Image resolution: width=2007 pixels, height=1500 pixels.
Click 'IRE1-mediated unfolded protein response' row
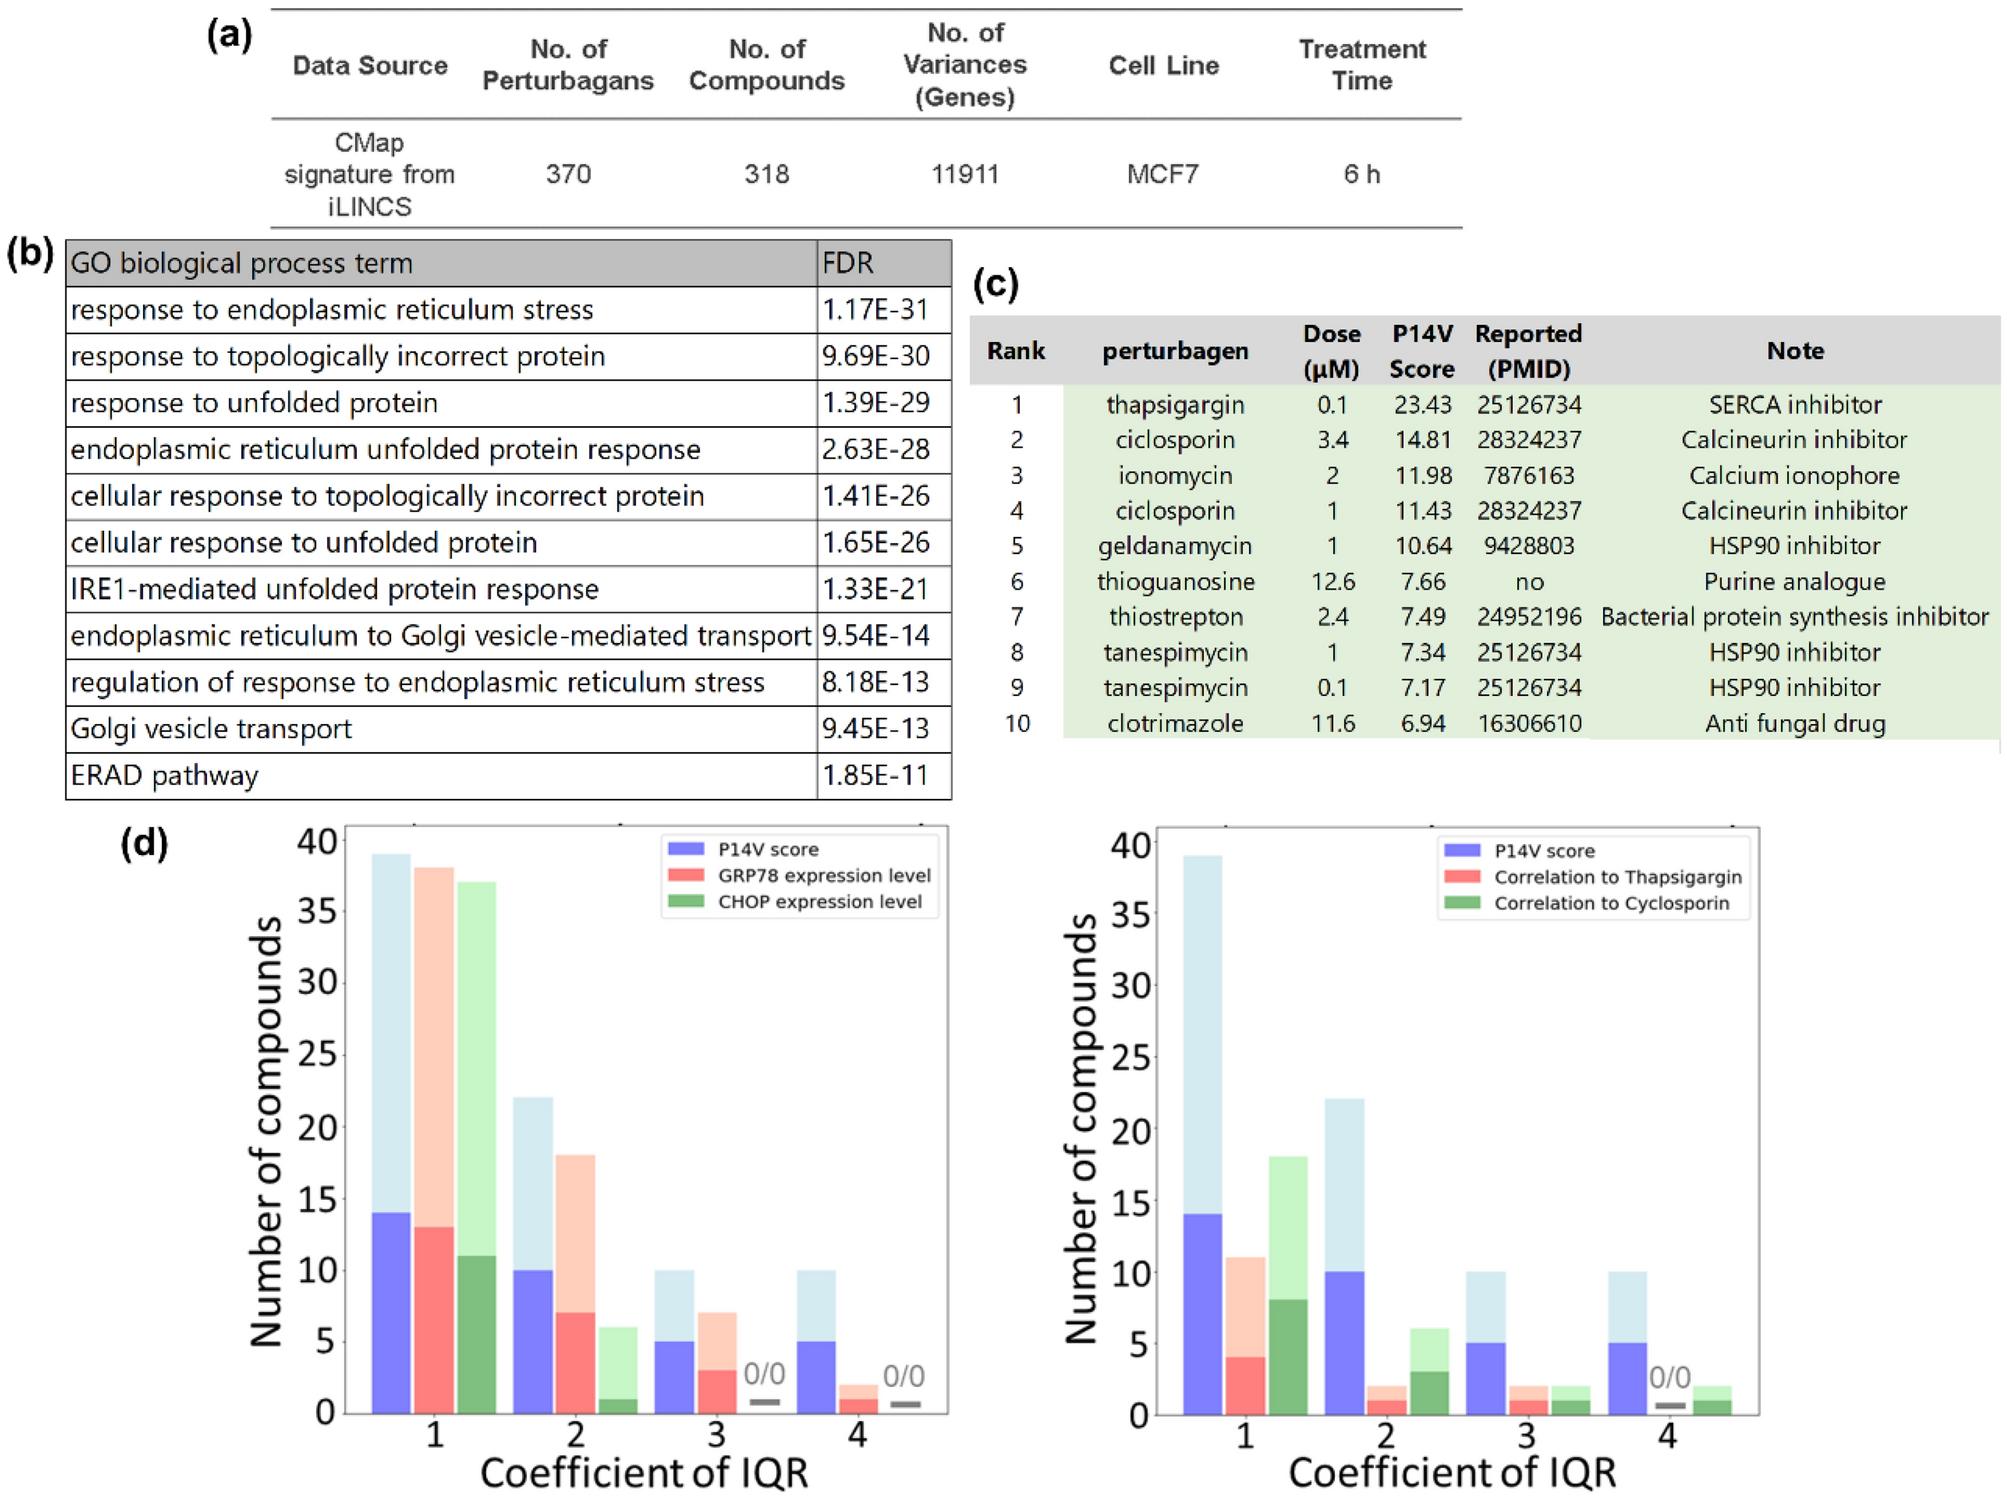click(508, 589)
